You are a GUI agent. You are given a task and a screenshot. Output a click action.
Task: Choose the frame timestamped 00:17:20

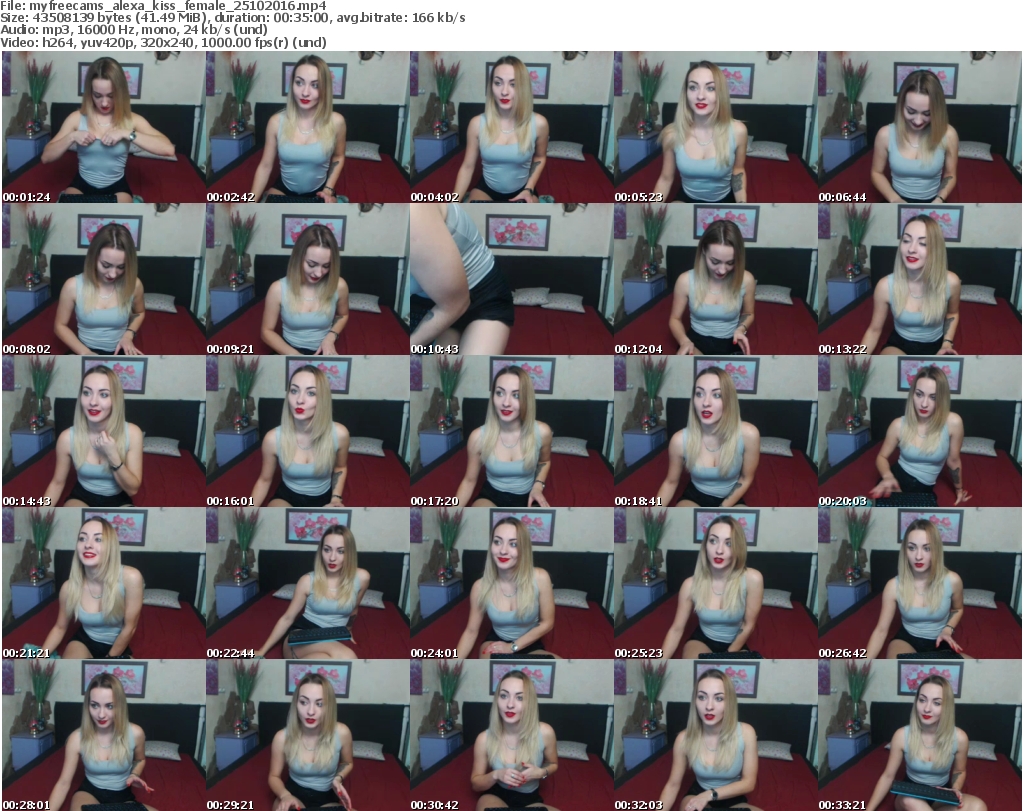511,431
